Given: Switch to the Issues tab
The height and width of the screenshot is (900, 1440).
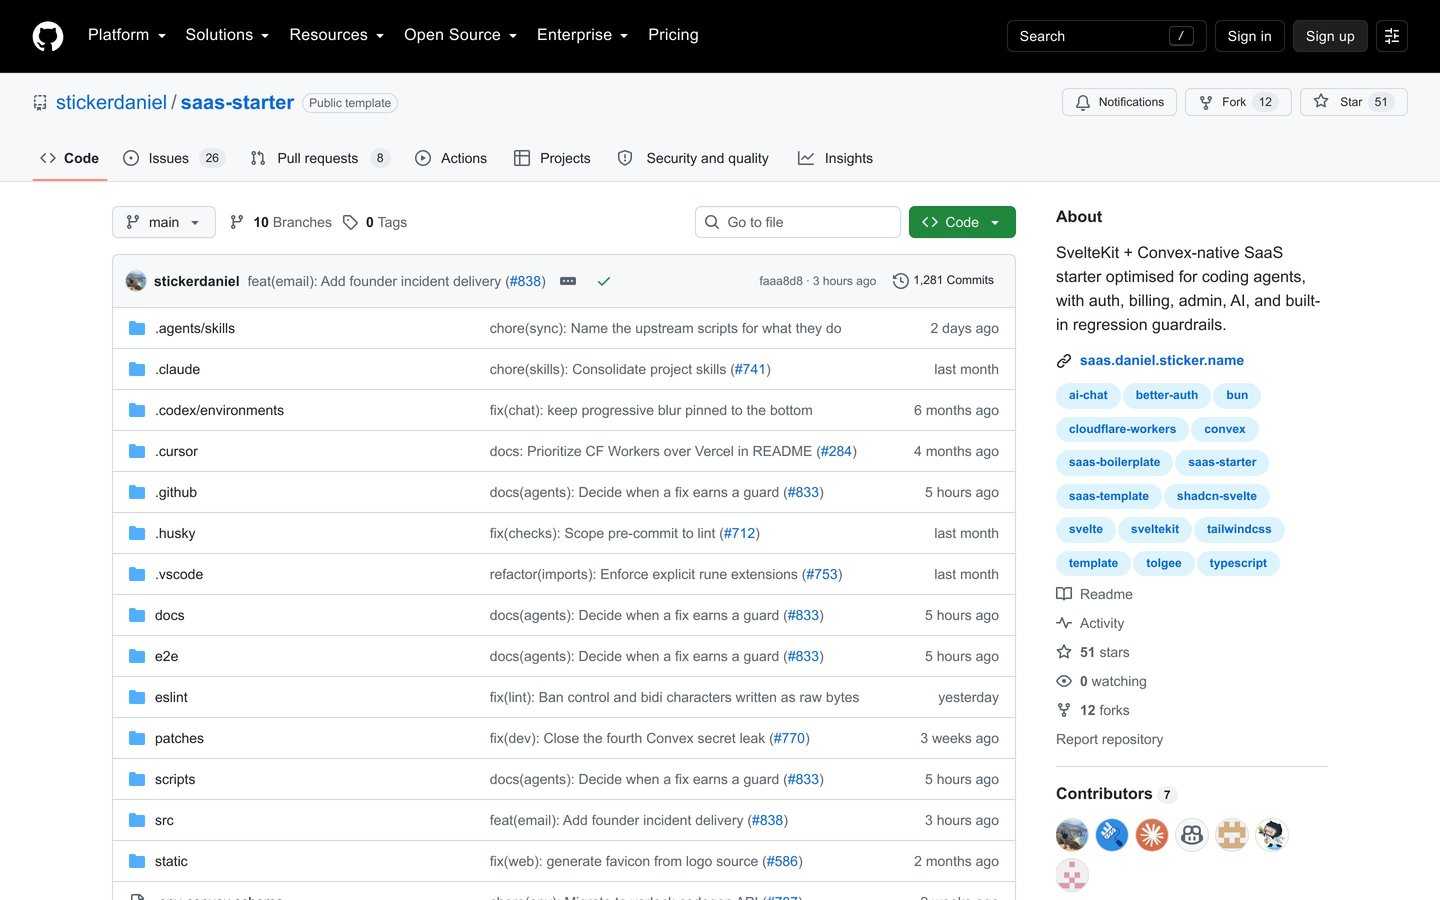Looking at the screenshot, I should 174,158.
